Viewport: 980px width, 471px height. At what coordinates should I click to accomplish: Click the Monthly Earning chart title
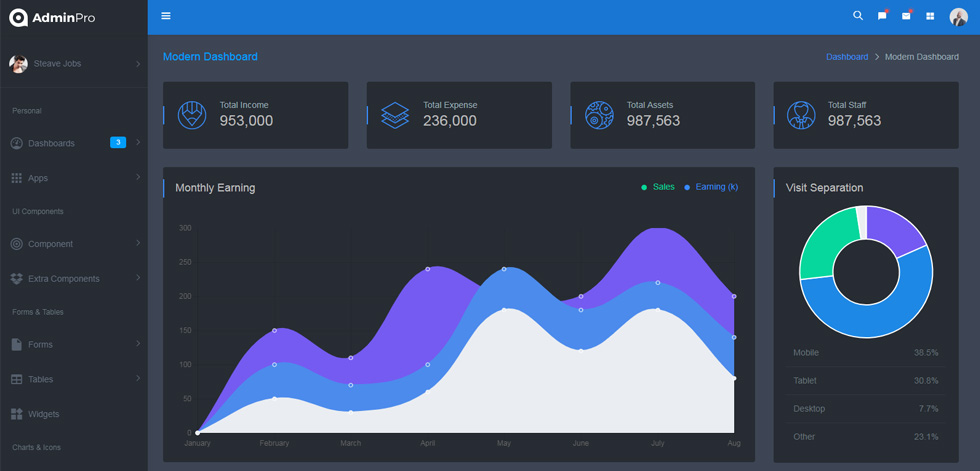pos(215,188)
